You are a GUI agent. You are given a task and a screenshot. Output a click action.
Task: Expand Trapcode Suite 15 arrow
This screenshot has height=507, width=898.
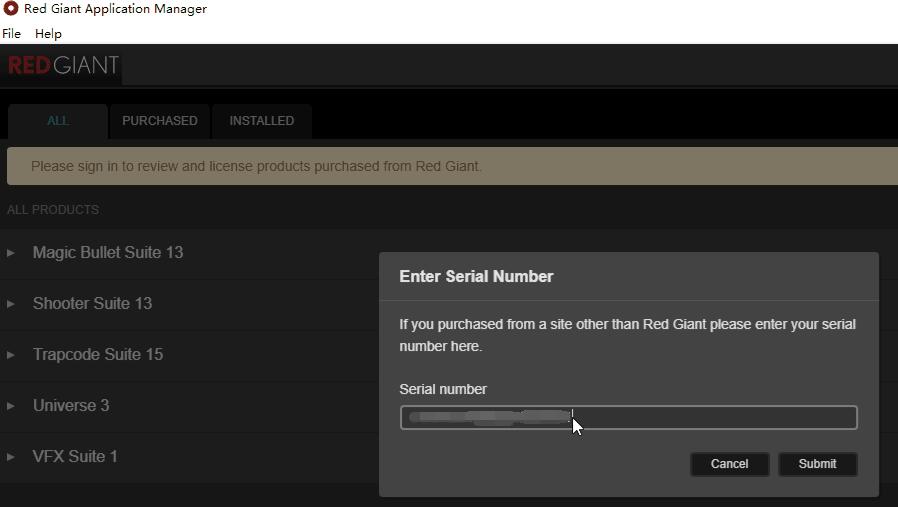(10, 355)
